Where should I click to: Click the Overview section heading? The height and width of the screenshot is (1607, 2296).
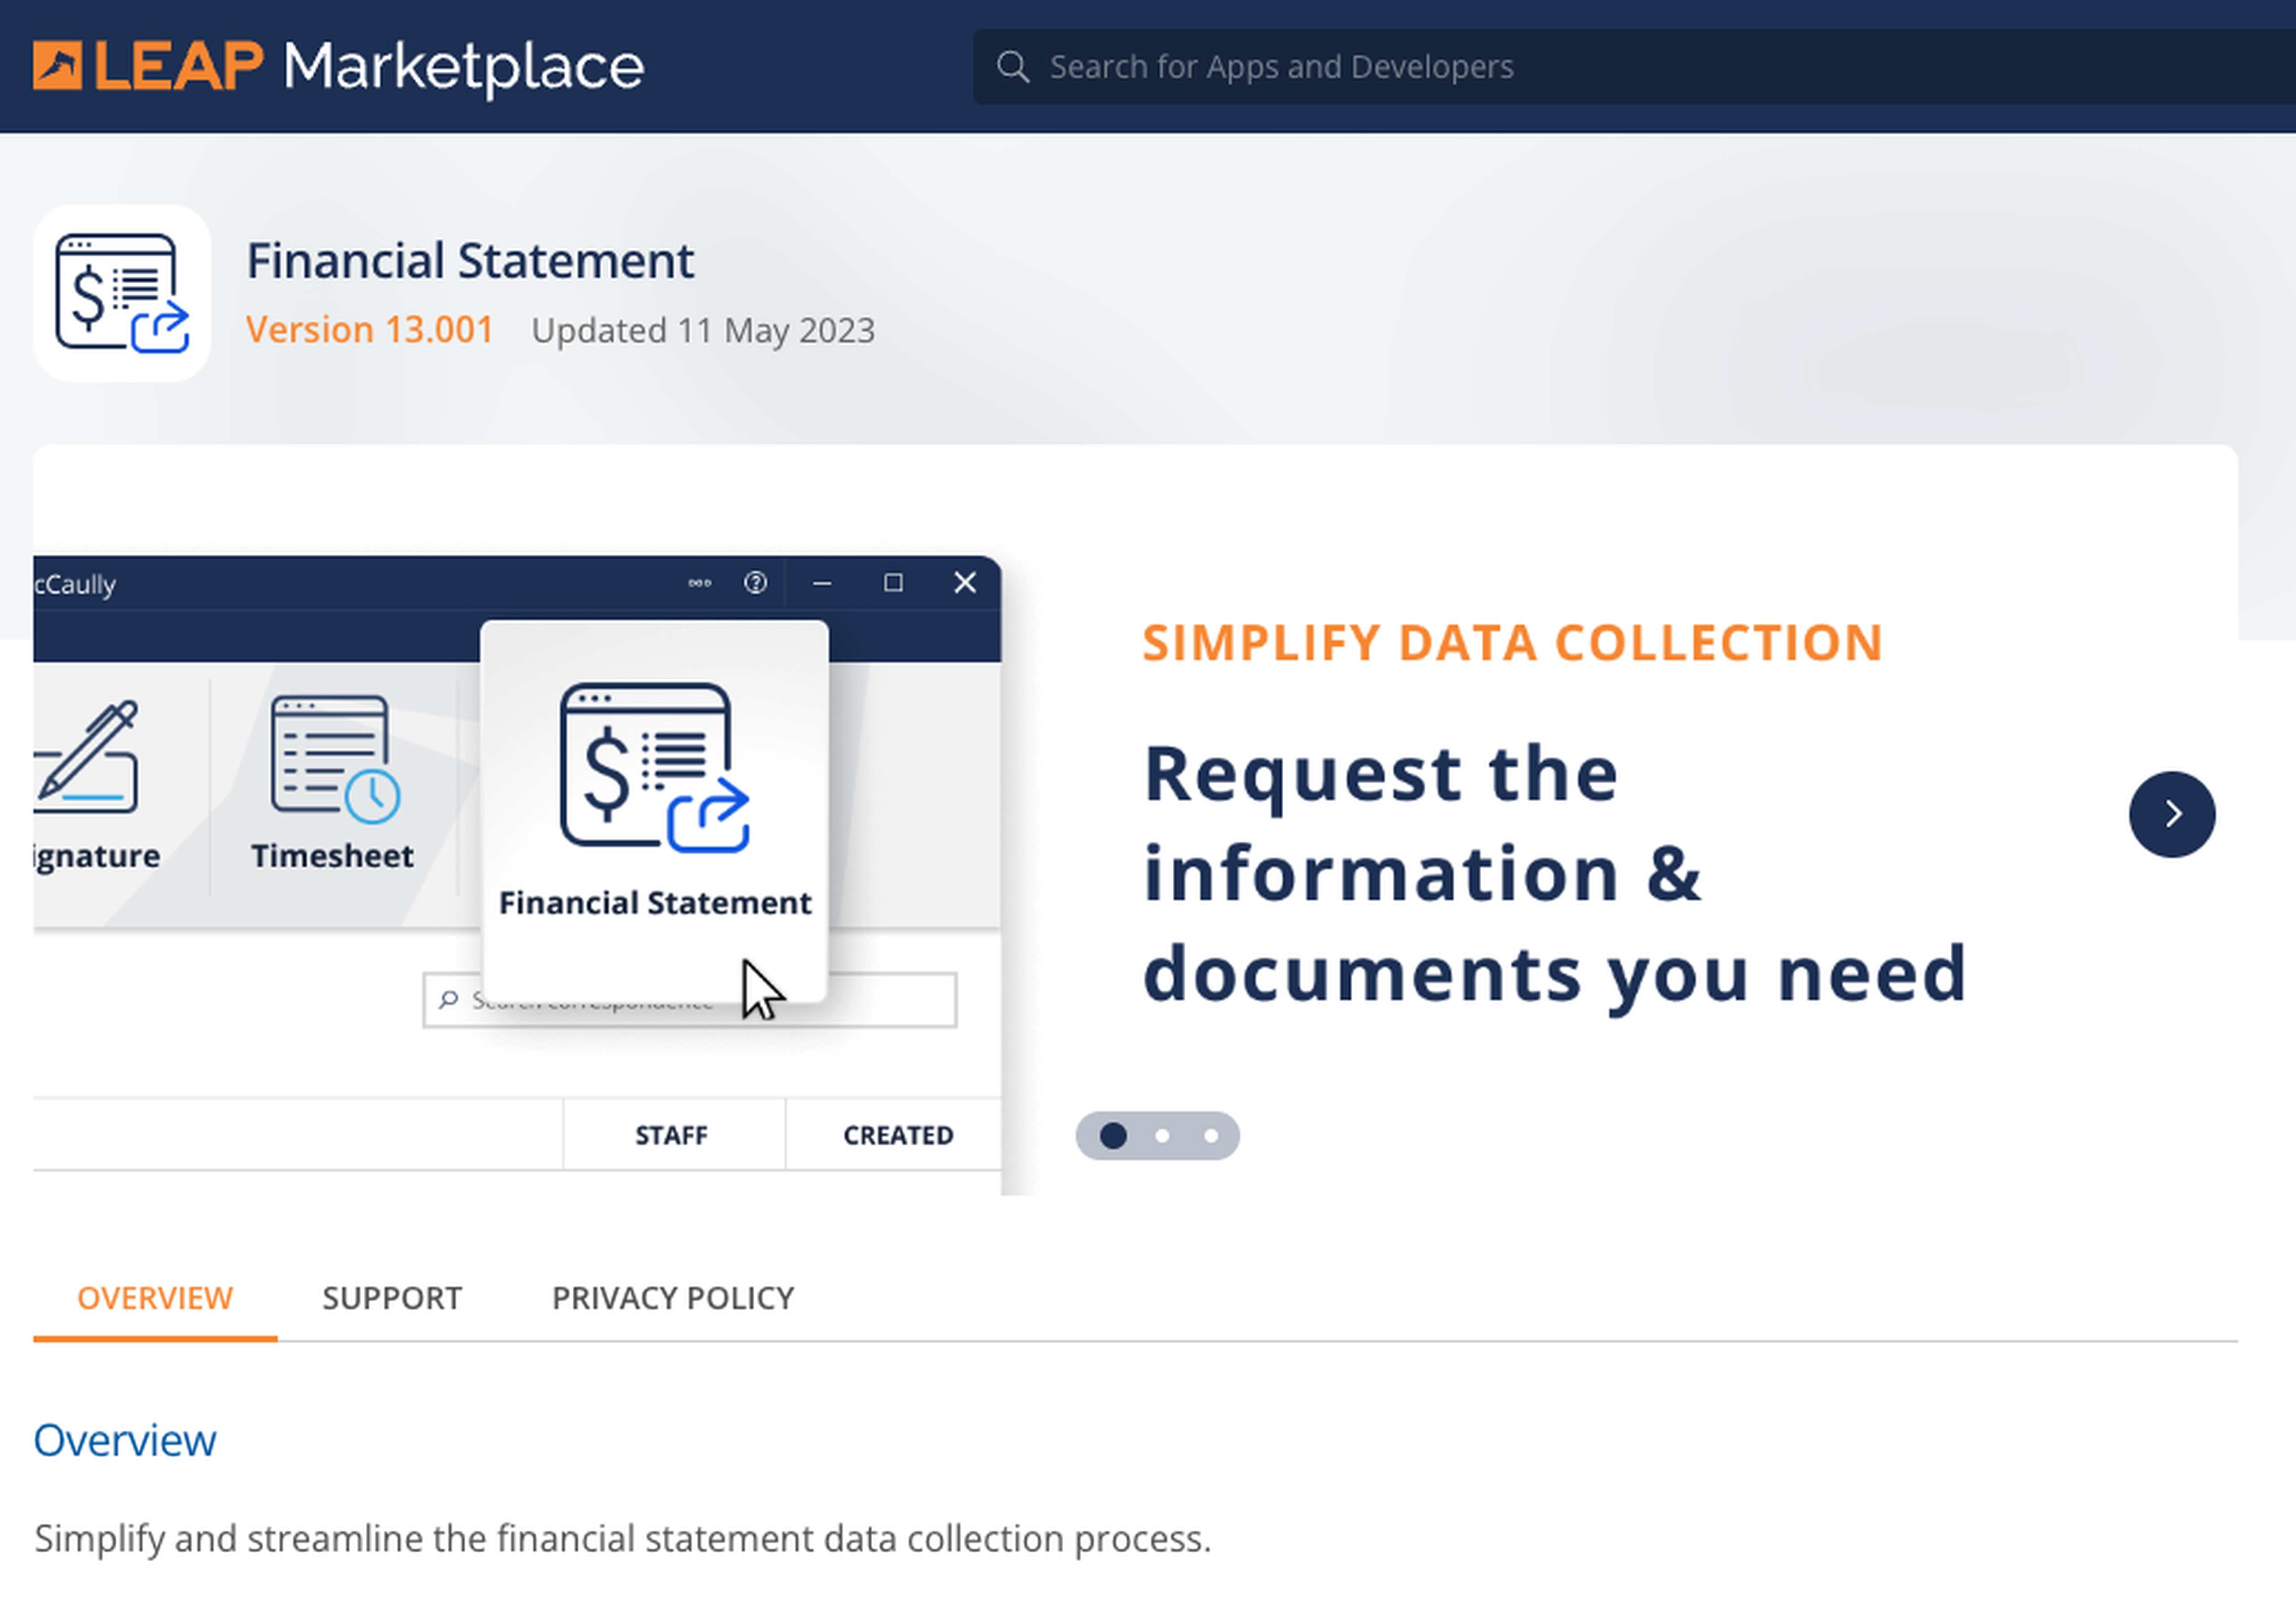click(125, 1440)
